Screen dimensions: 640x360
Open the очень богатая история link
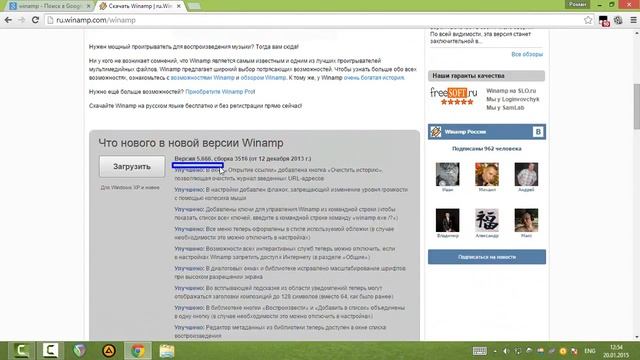pyautogui.click(x=374, y=78)
